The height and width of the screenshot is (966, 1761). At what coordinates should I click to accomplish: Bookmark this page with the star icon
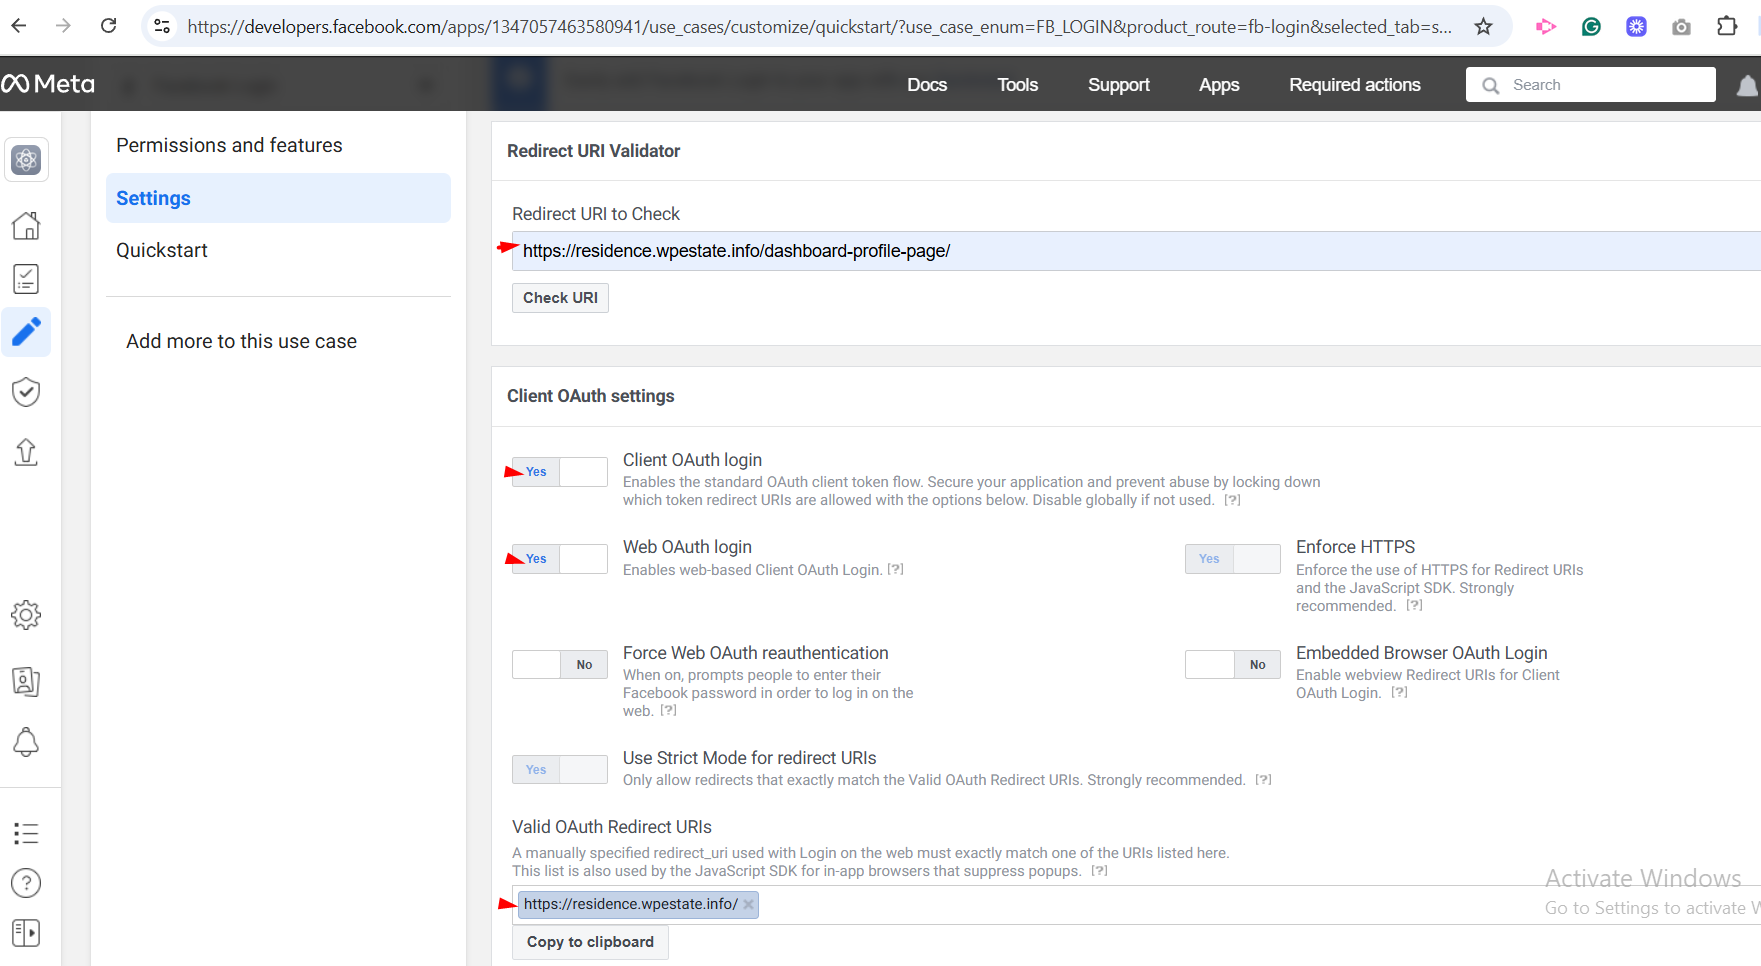(x=1483, y=27)
